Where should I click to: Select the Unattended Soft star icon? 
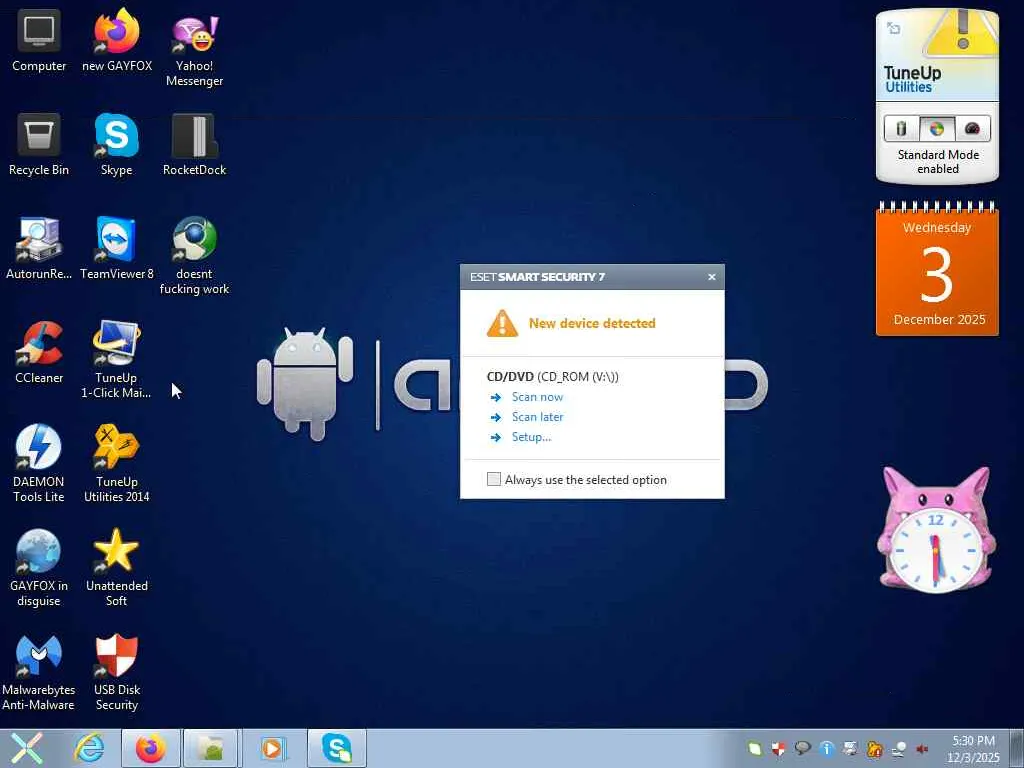[x=116, y=568]
